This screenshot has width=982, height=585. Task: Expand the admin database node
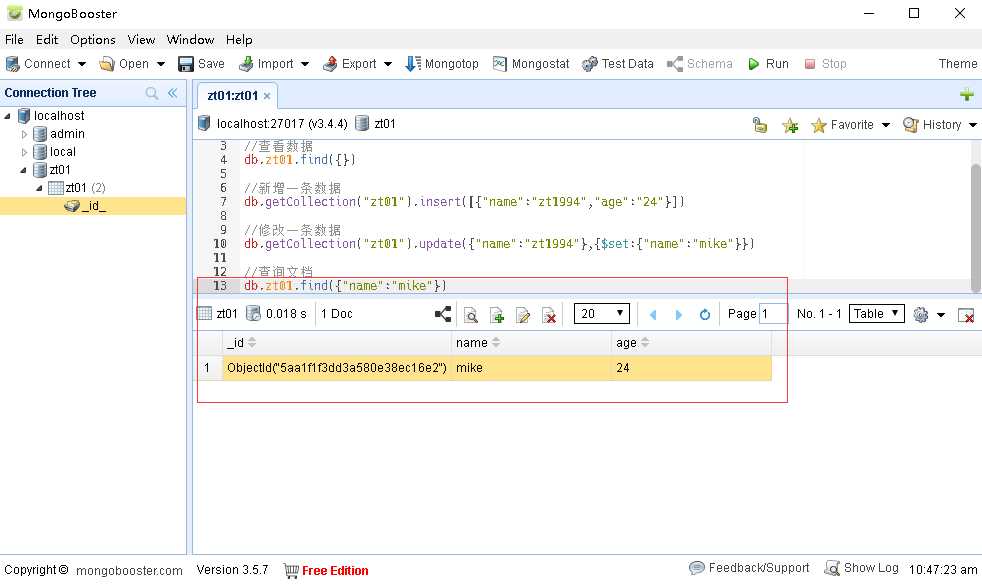pos(24,134)
